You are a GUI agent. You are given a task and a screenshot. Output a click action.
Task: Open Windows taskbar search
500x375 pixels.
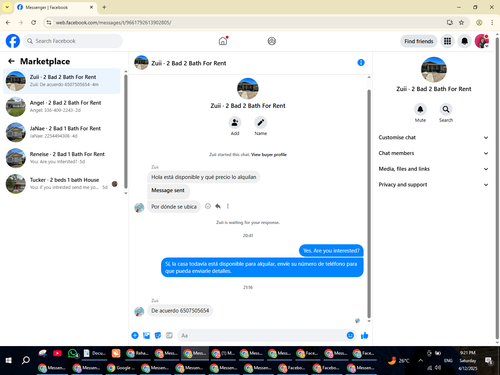pyautogui.click(x=26, y=360)
